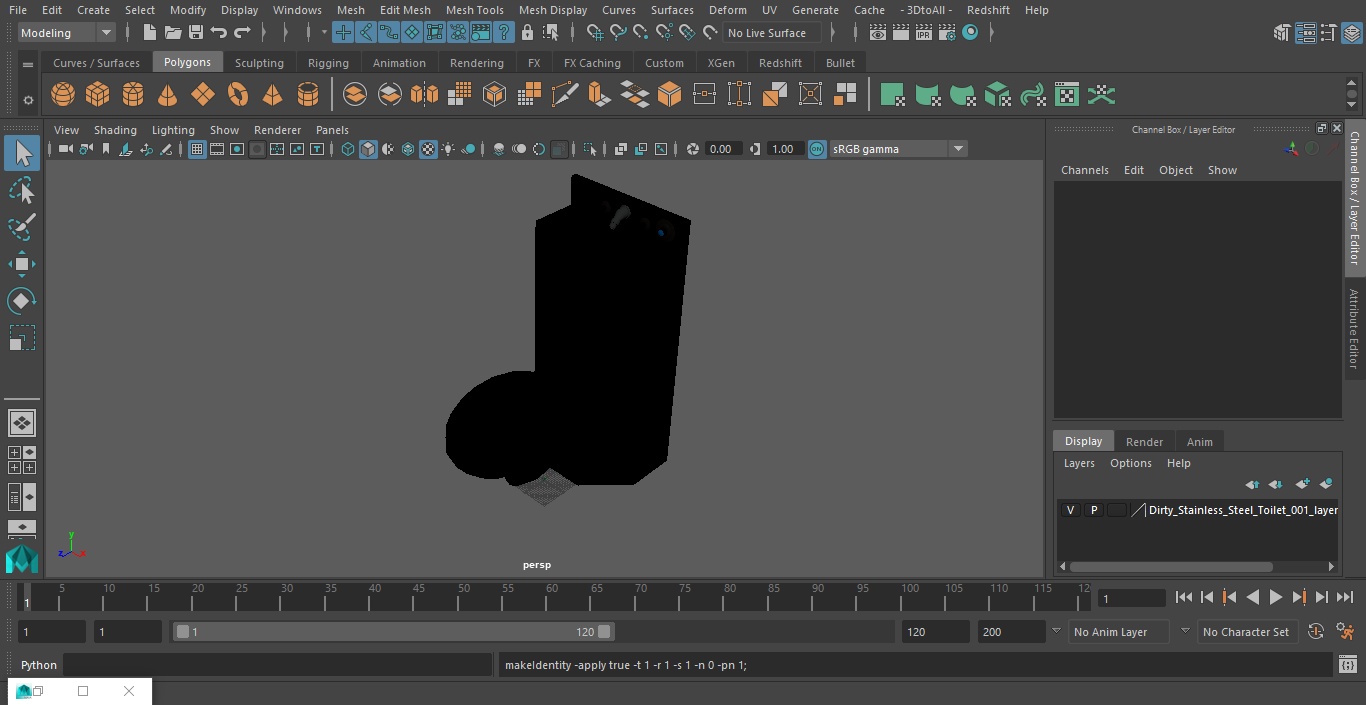The width and height of the screenshot is (1366, 705).
Task: Switch to the Sculpting shelf tab
Action: pos(259,63)
